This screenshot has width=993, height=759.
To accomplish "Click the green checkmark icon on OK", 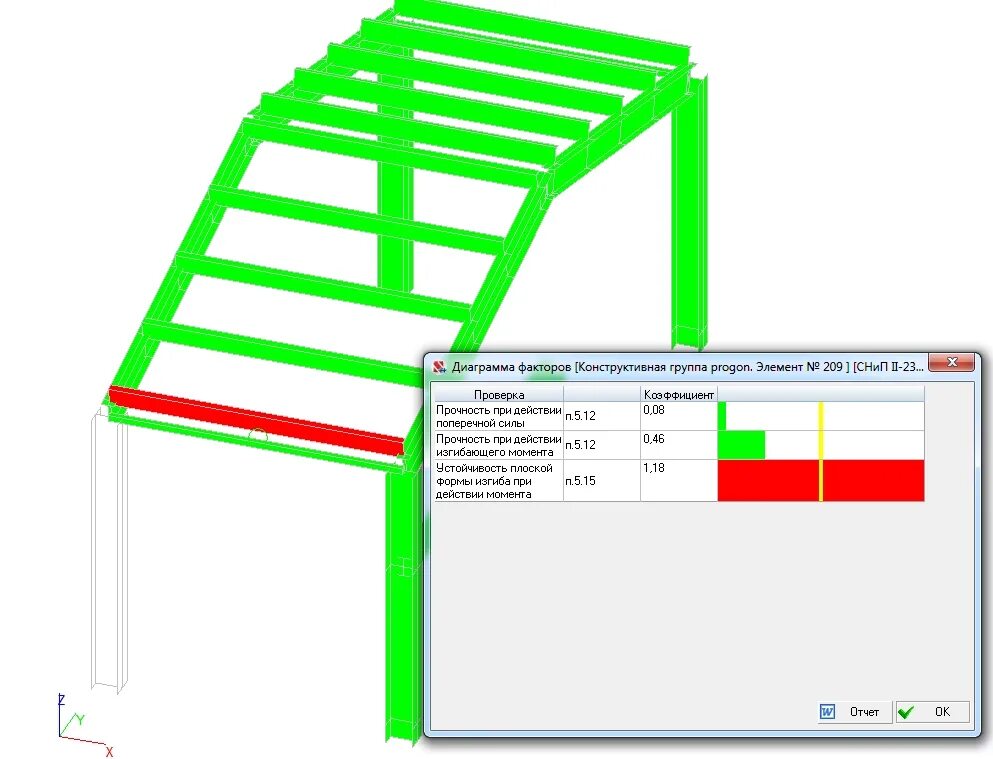I will point(906,712).
